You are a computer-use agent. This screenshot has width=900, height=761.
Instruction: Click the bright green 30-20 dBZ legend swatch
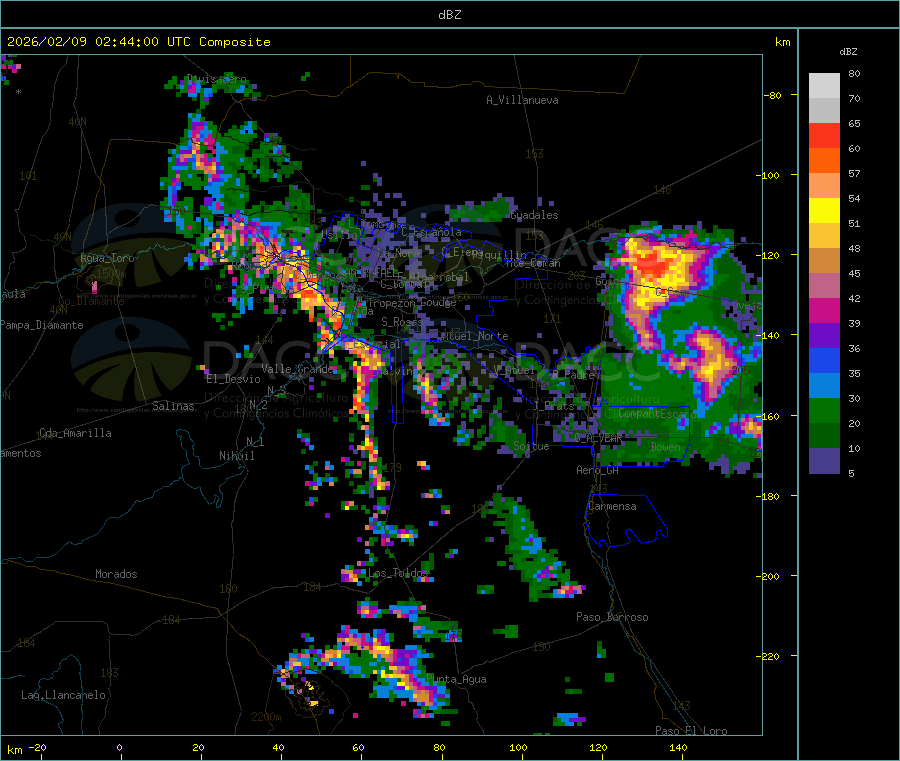(824, 410)
